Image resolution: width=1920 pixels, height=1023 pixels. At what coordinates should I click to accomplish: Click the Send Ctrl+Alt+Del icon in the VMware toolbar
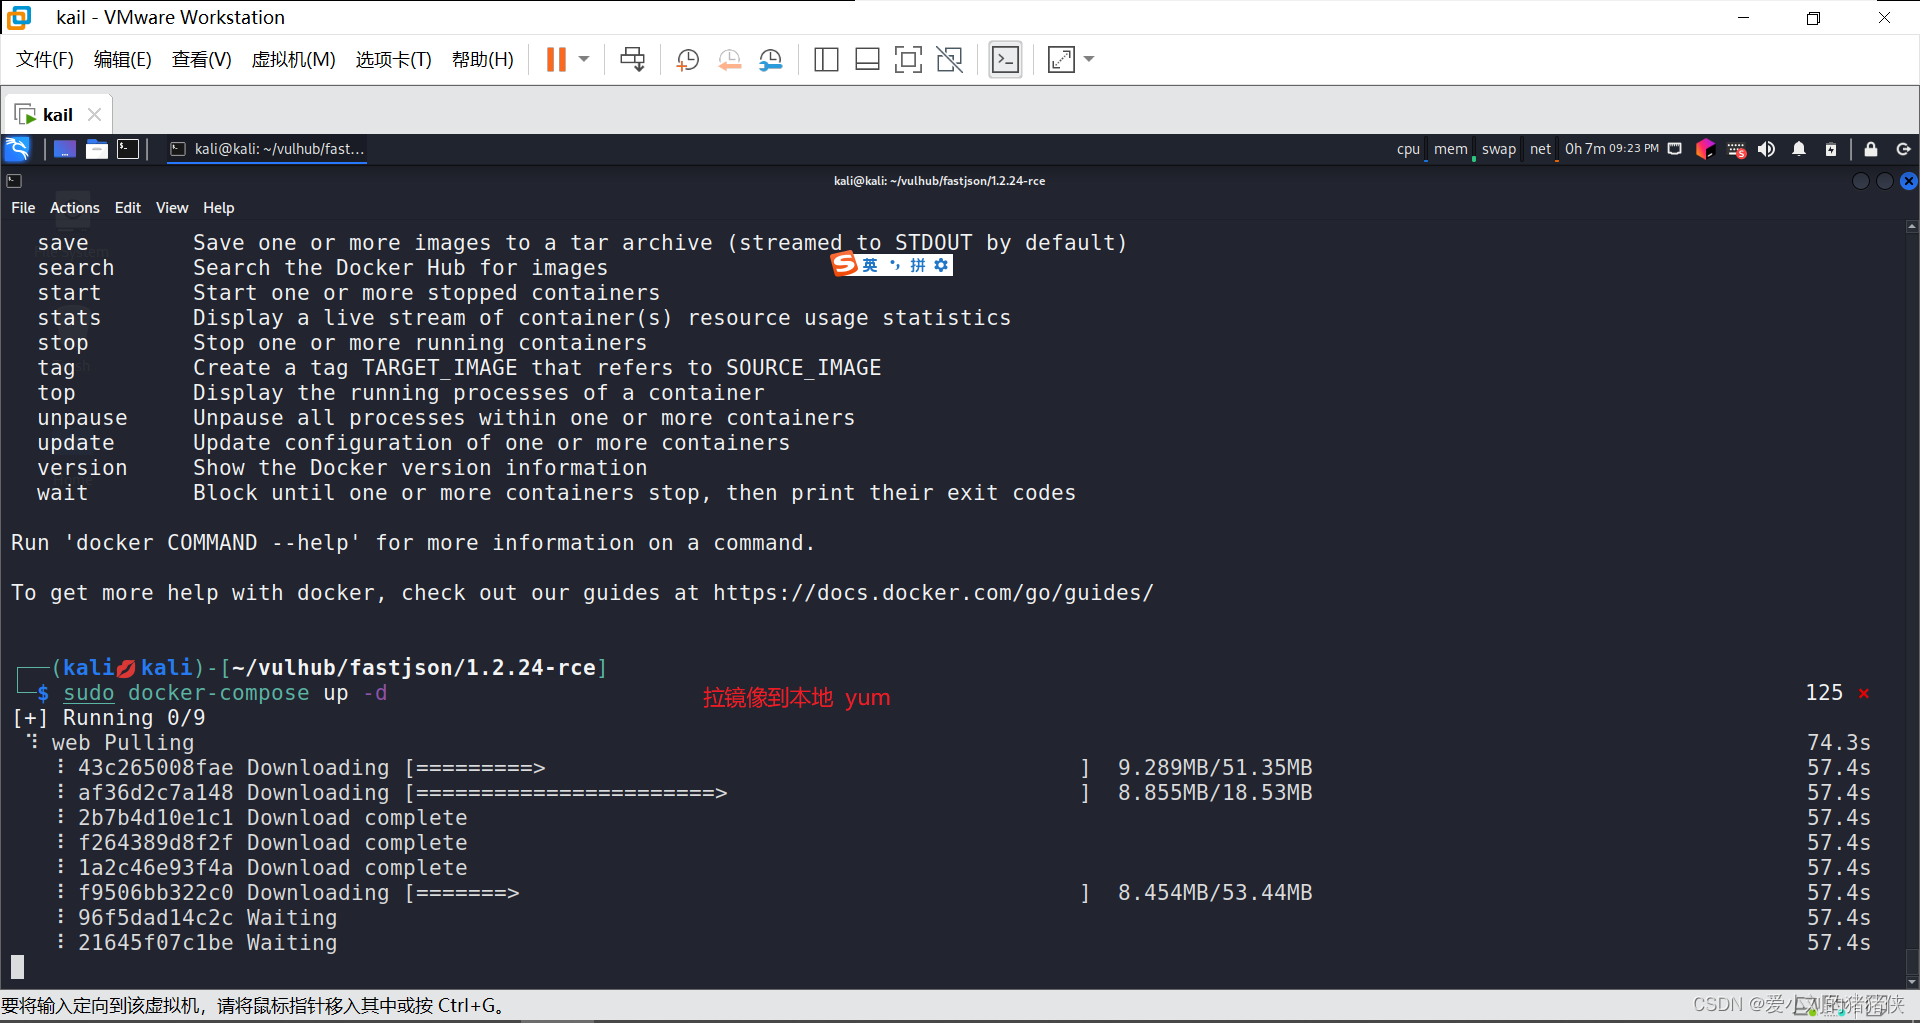click(632, 60)
